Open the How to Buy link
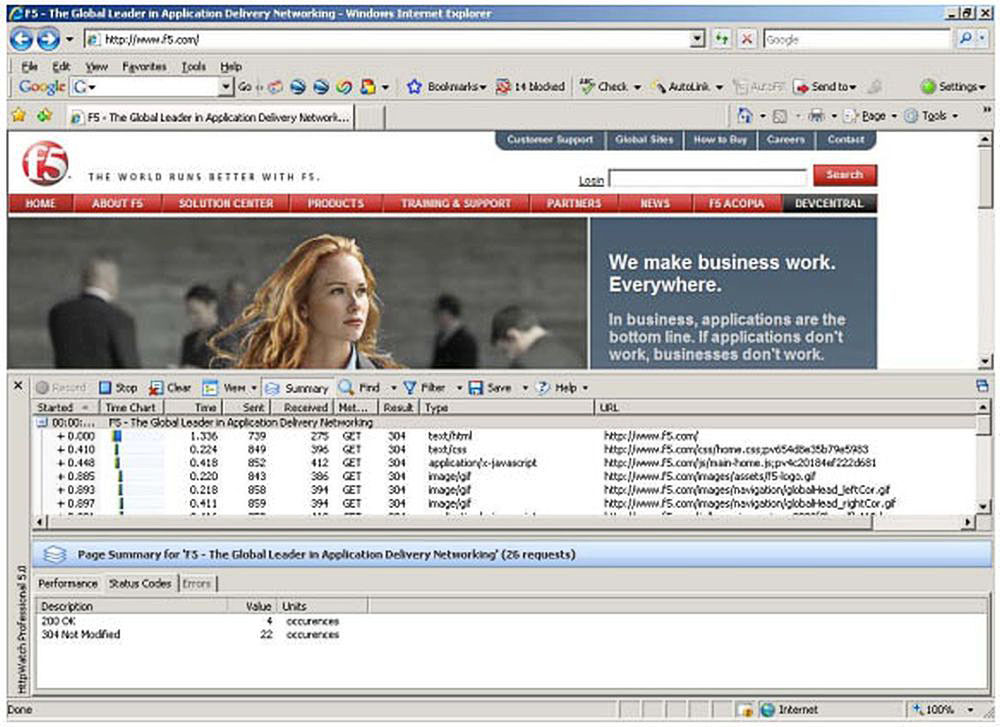Screen dimensions: 1000x727 pos(720,140)
